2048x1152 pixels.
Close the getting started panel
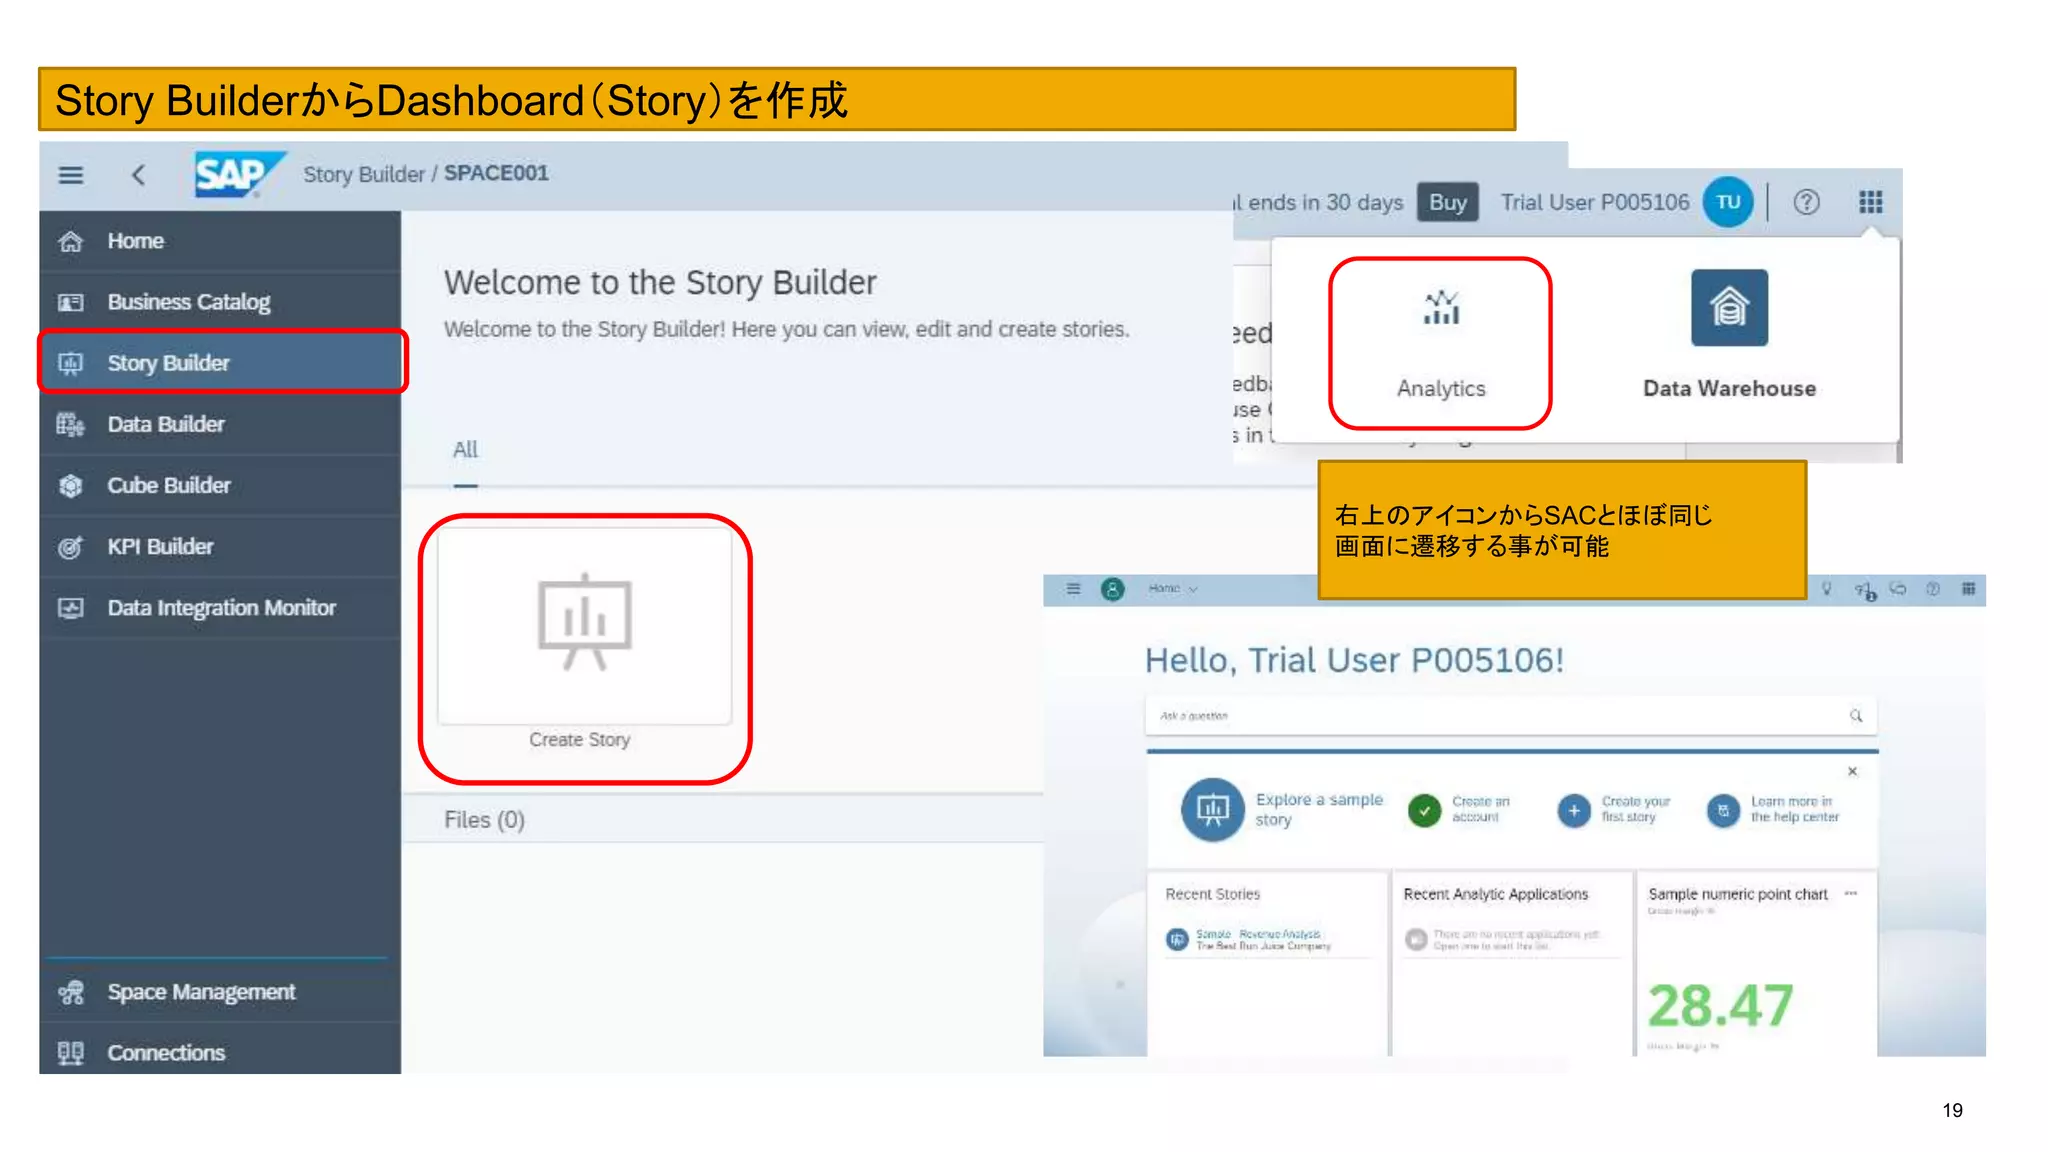[x=1852, y=771]
